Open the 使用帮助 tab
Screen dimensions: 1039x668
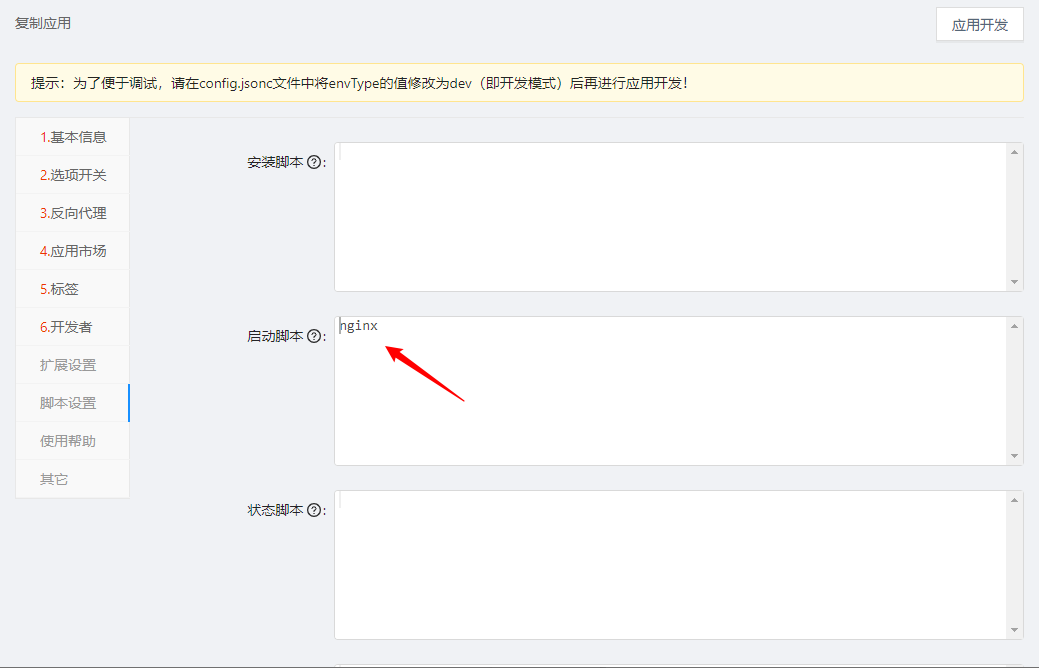tap(68, 441)
